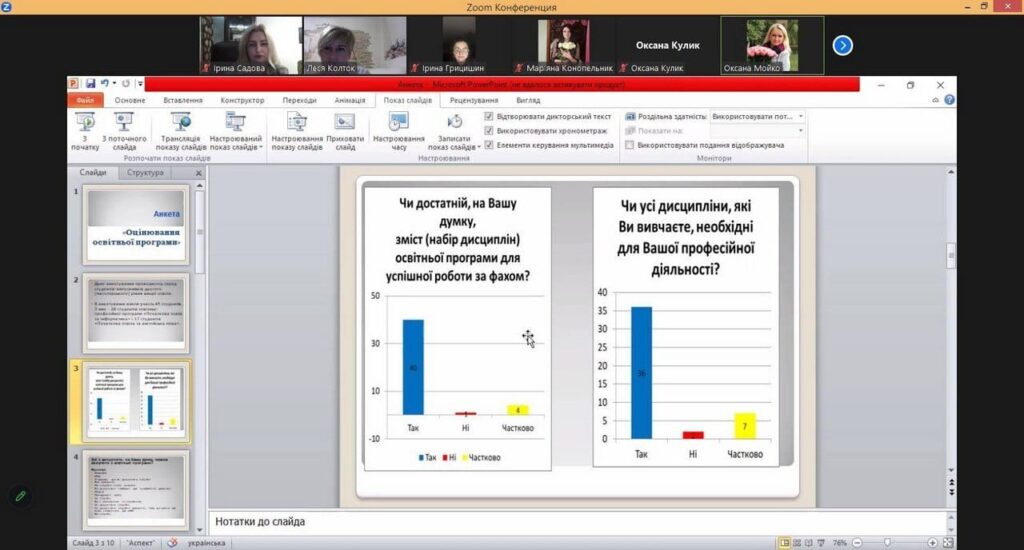
Task: Show more Zoom participants with arrow button
Action: [842, 45]
